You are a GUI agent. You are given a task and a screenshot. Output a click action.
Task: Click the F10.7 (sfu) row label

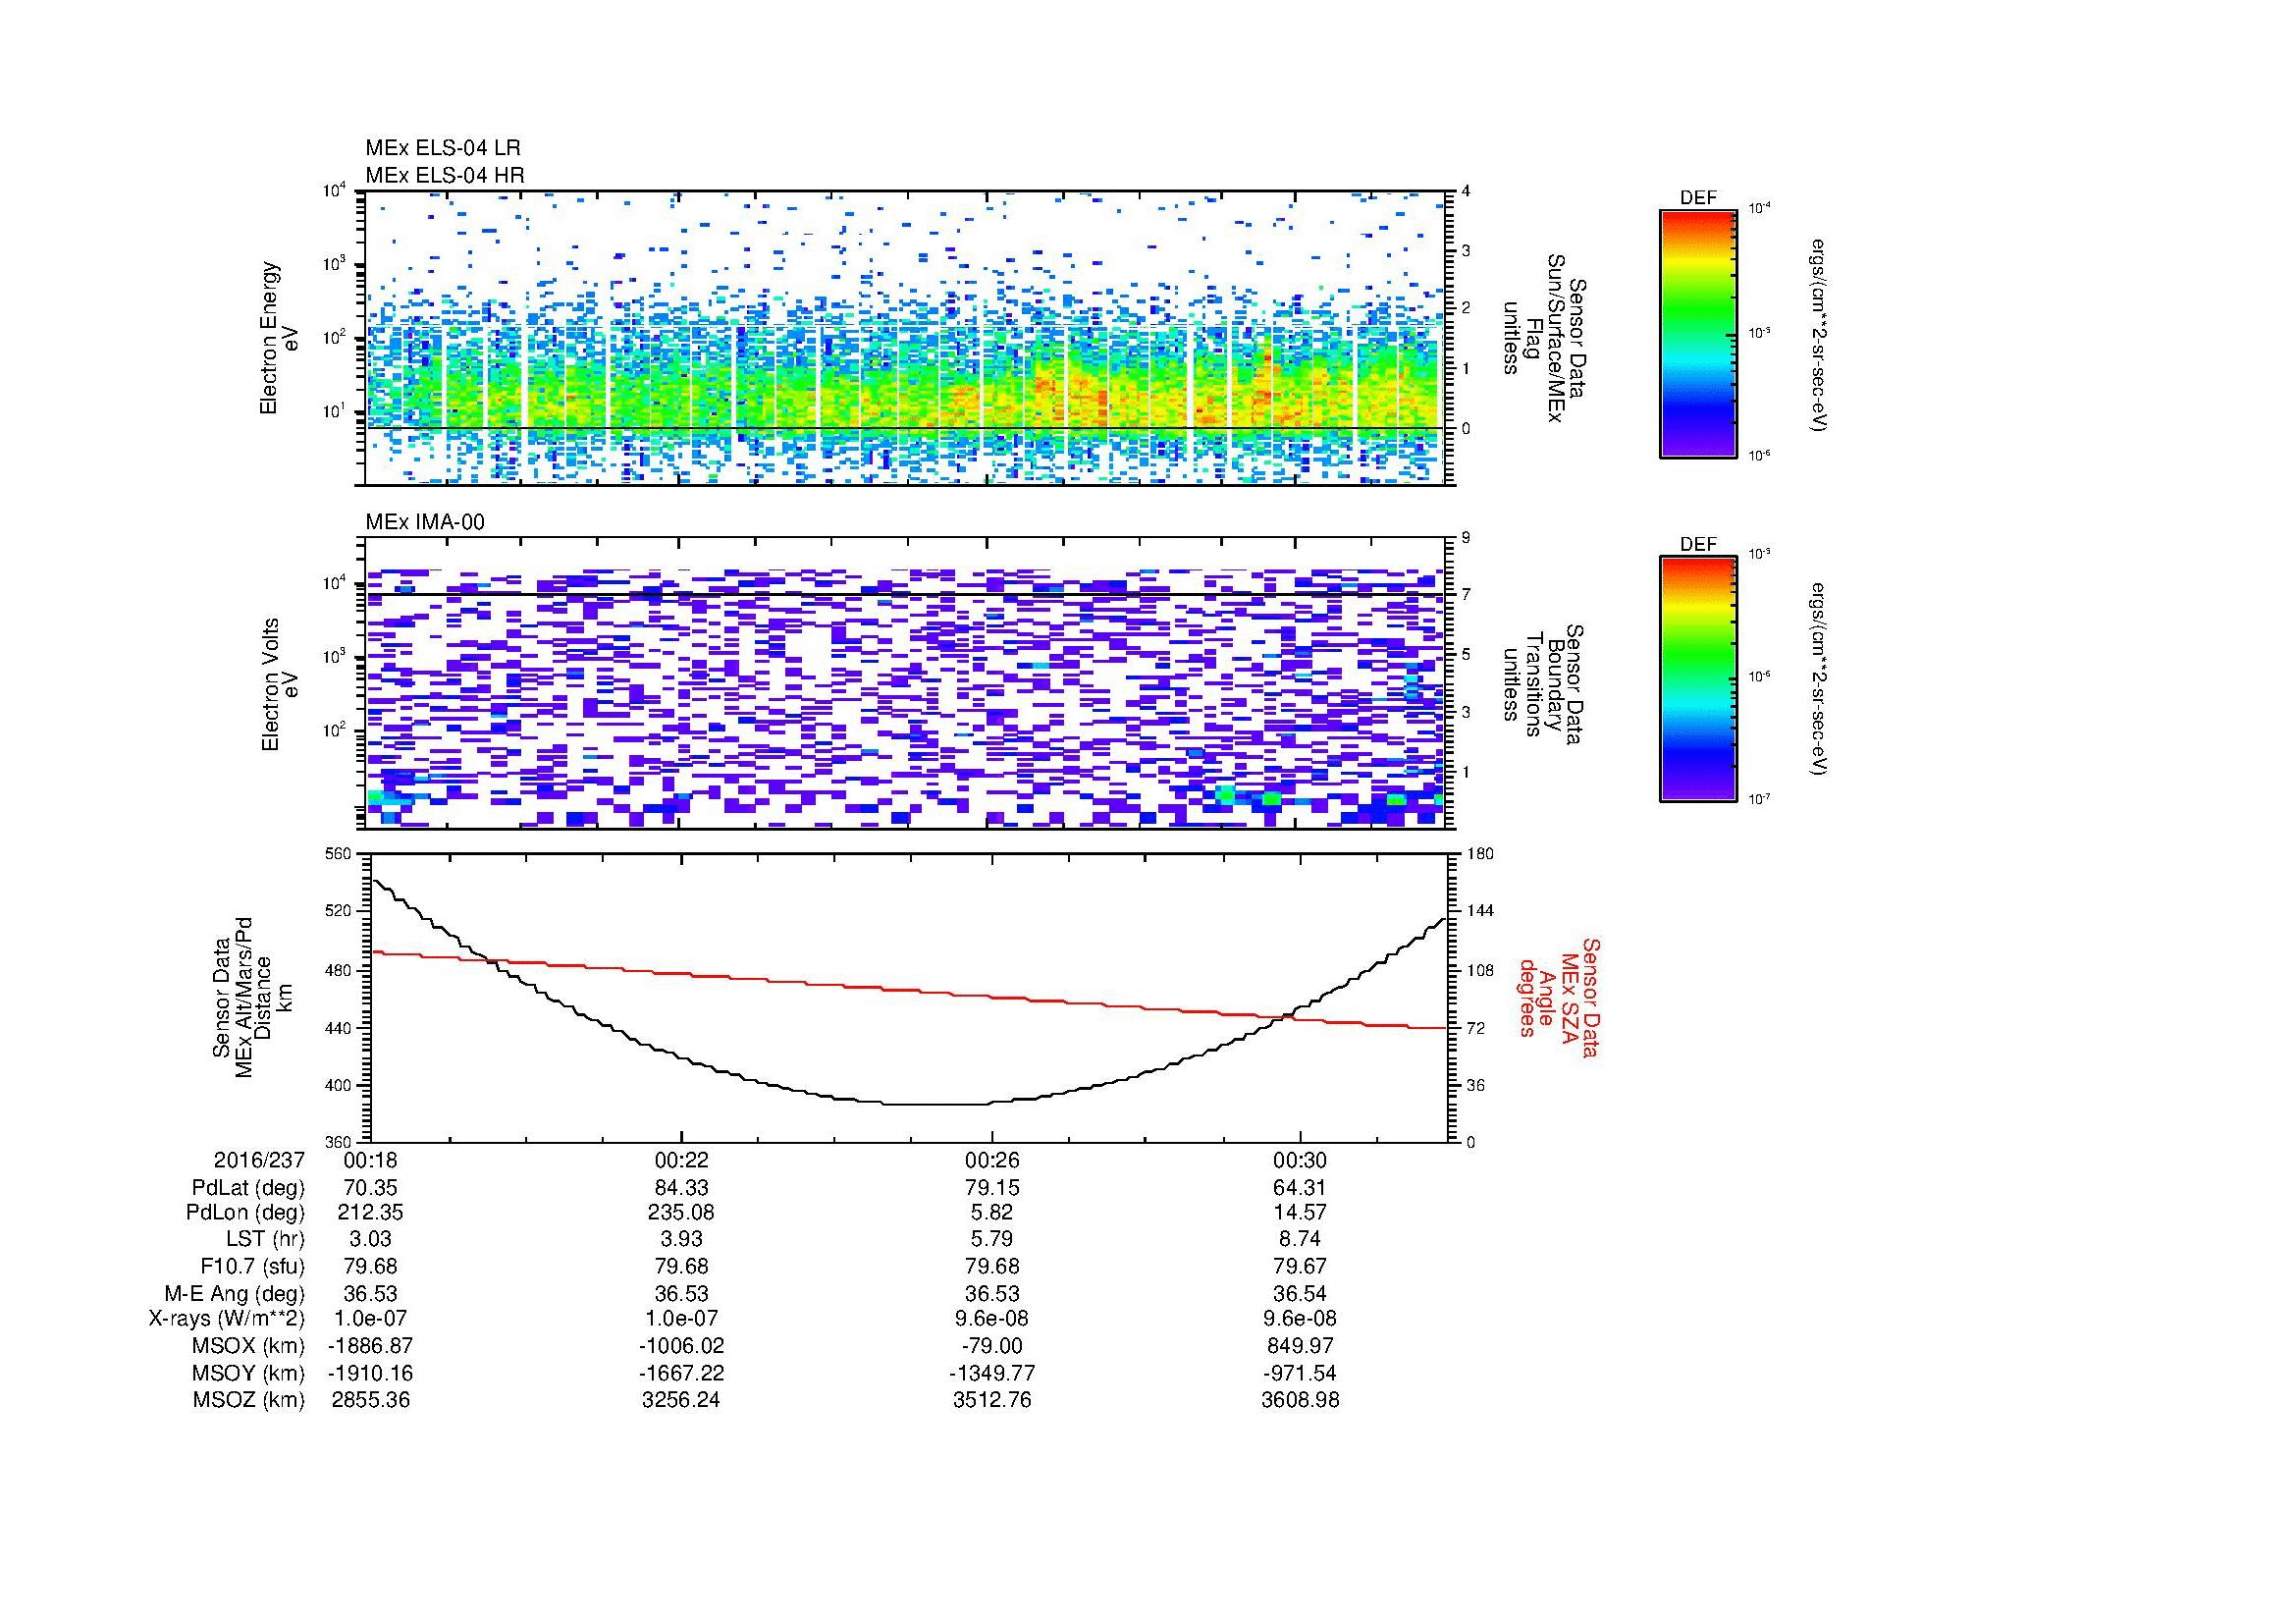pos(252,1267)
